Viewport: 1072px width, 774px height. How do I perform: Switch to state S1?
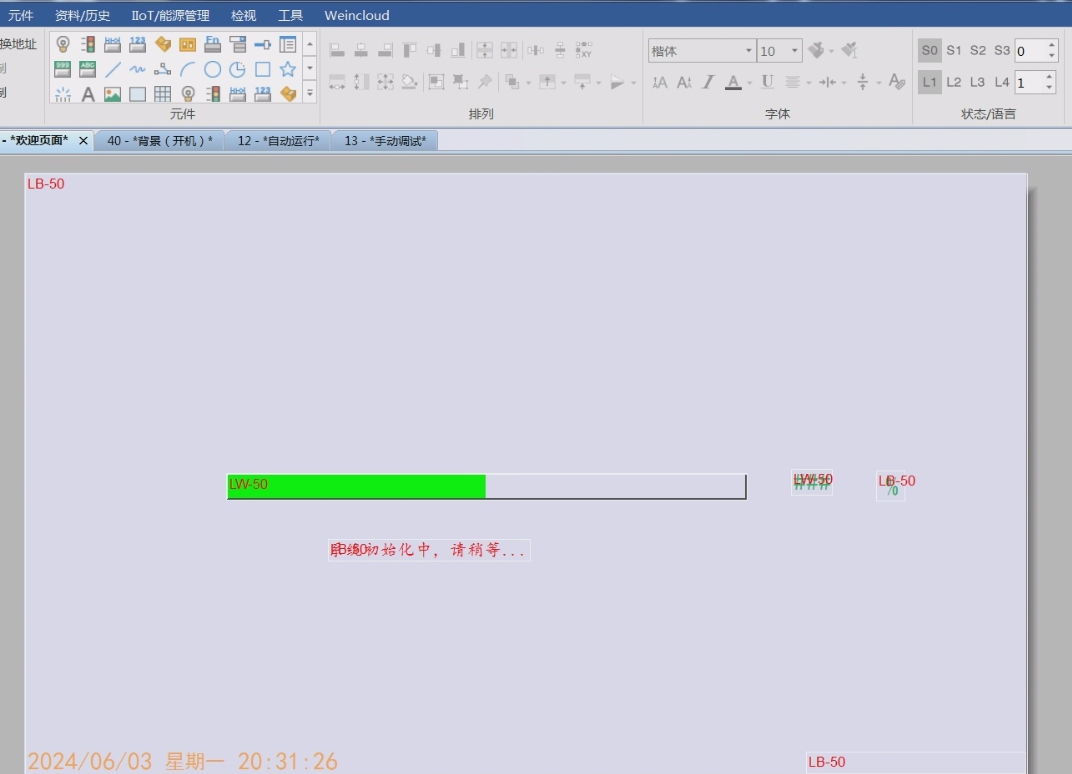954,50
